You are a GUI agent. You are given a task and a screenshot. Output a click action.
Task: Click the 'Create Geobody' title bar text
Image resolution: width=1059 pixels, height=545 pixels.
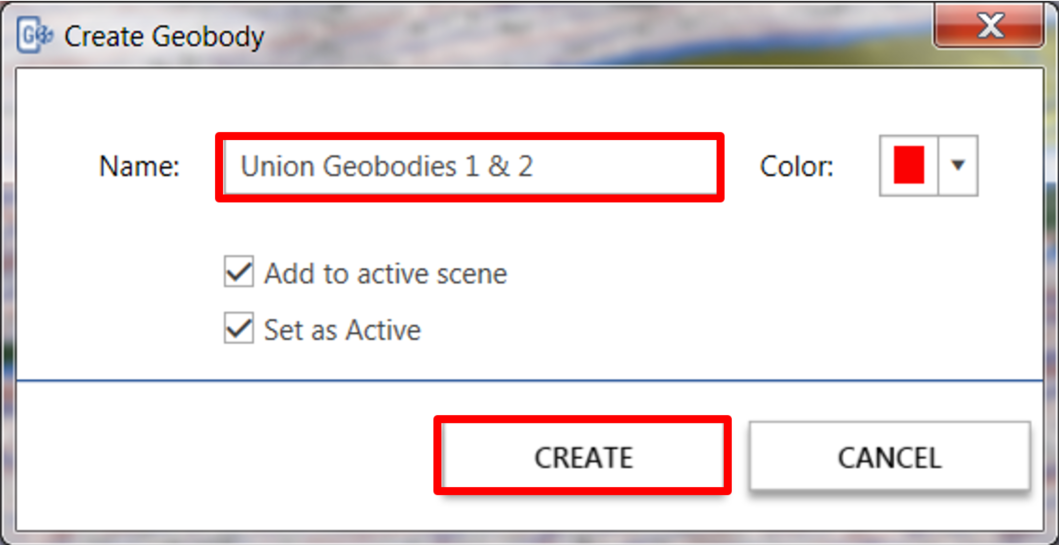click(x=164, y=36)
